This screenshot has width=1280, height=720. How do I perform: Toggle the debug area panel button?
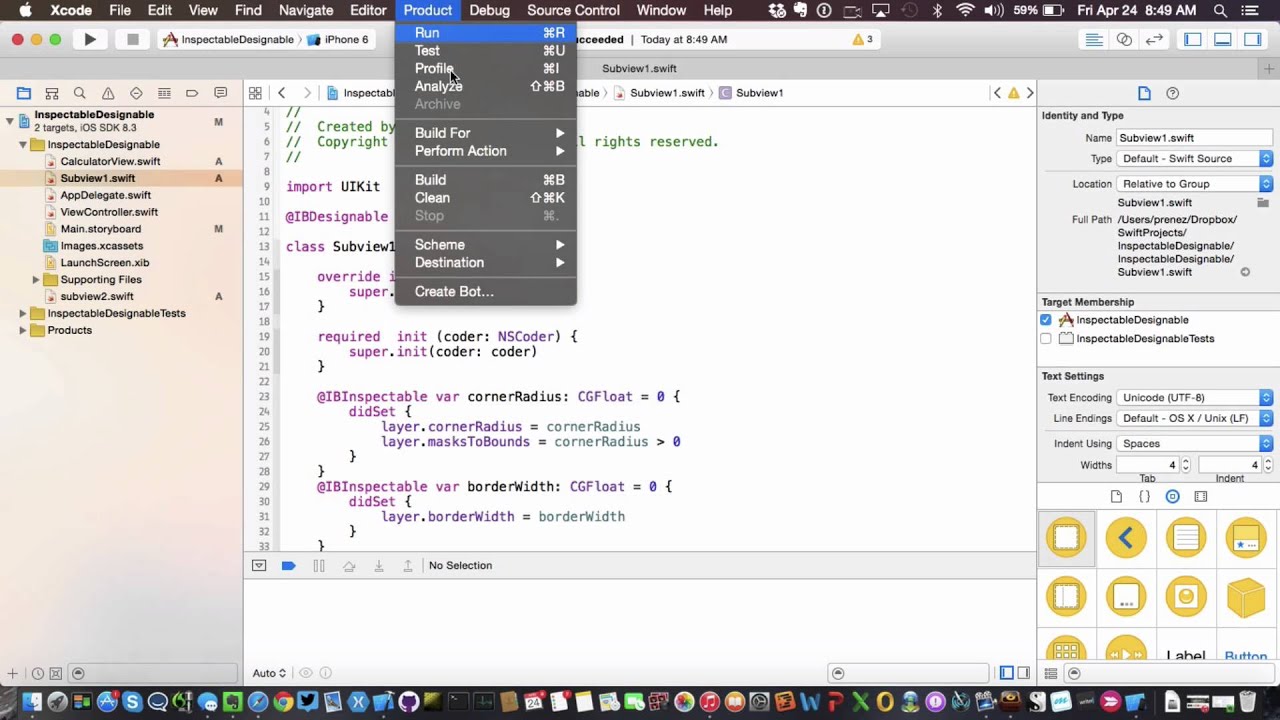[1223, 40]
